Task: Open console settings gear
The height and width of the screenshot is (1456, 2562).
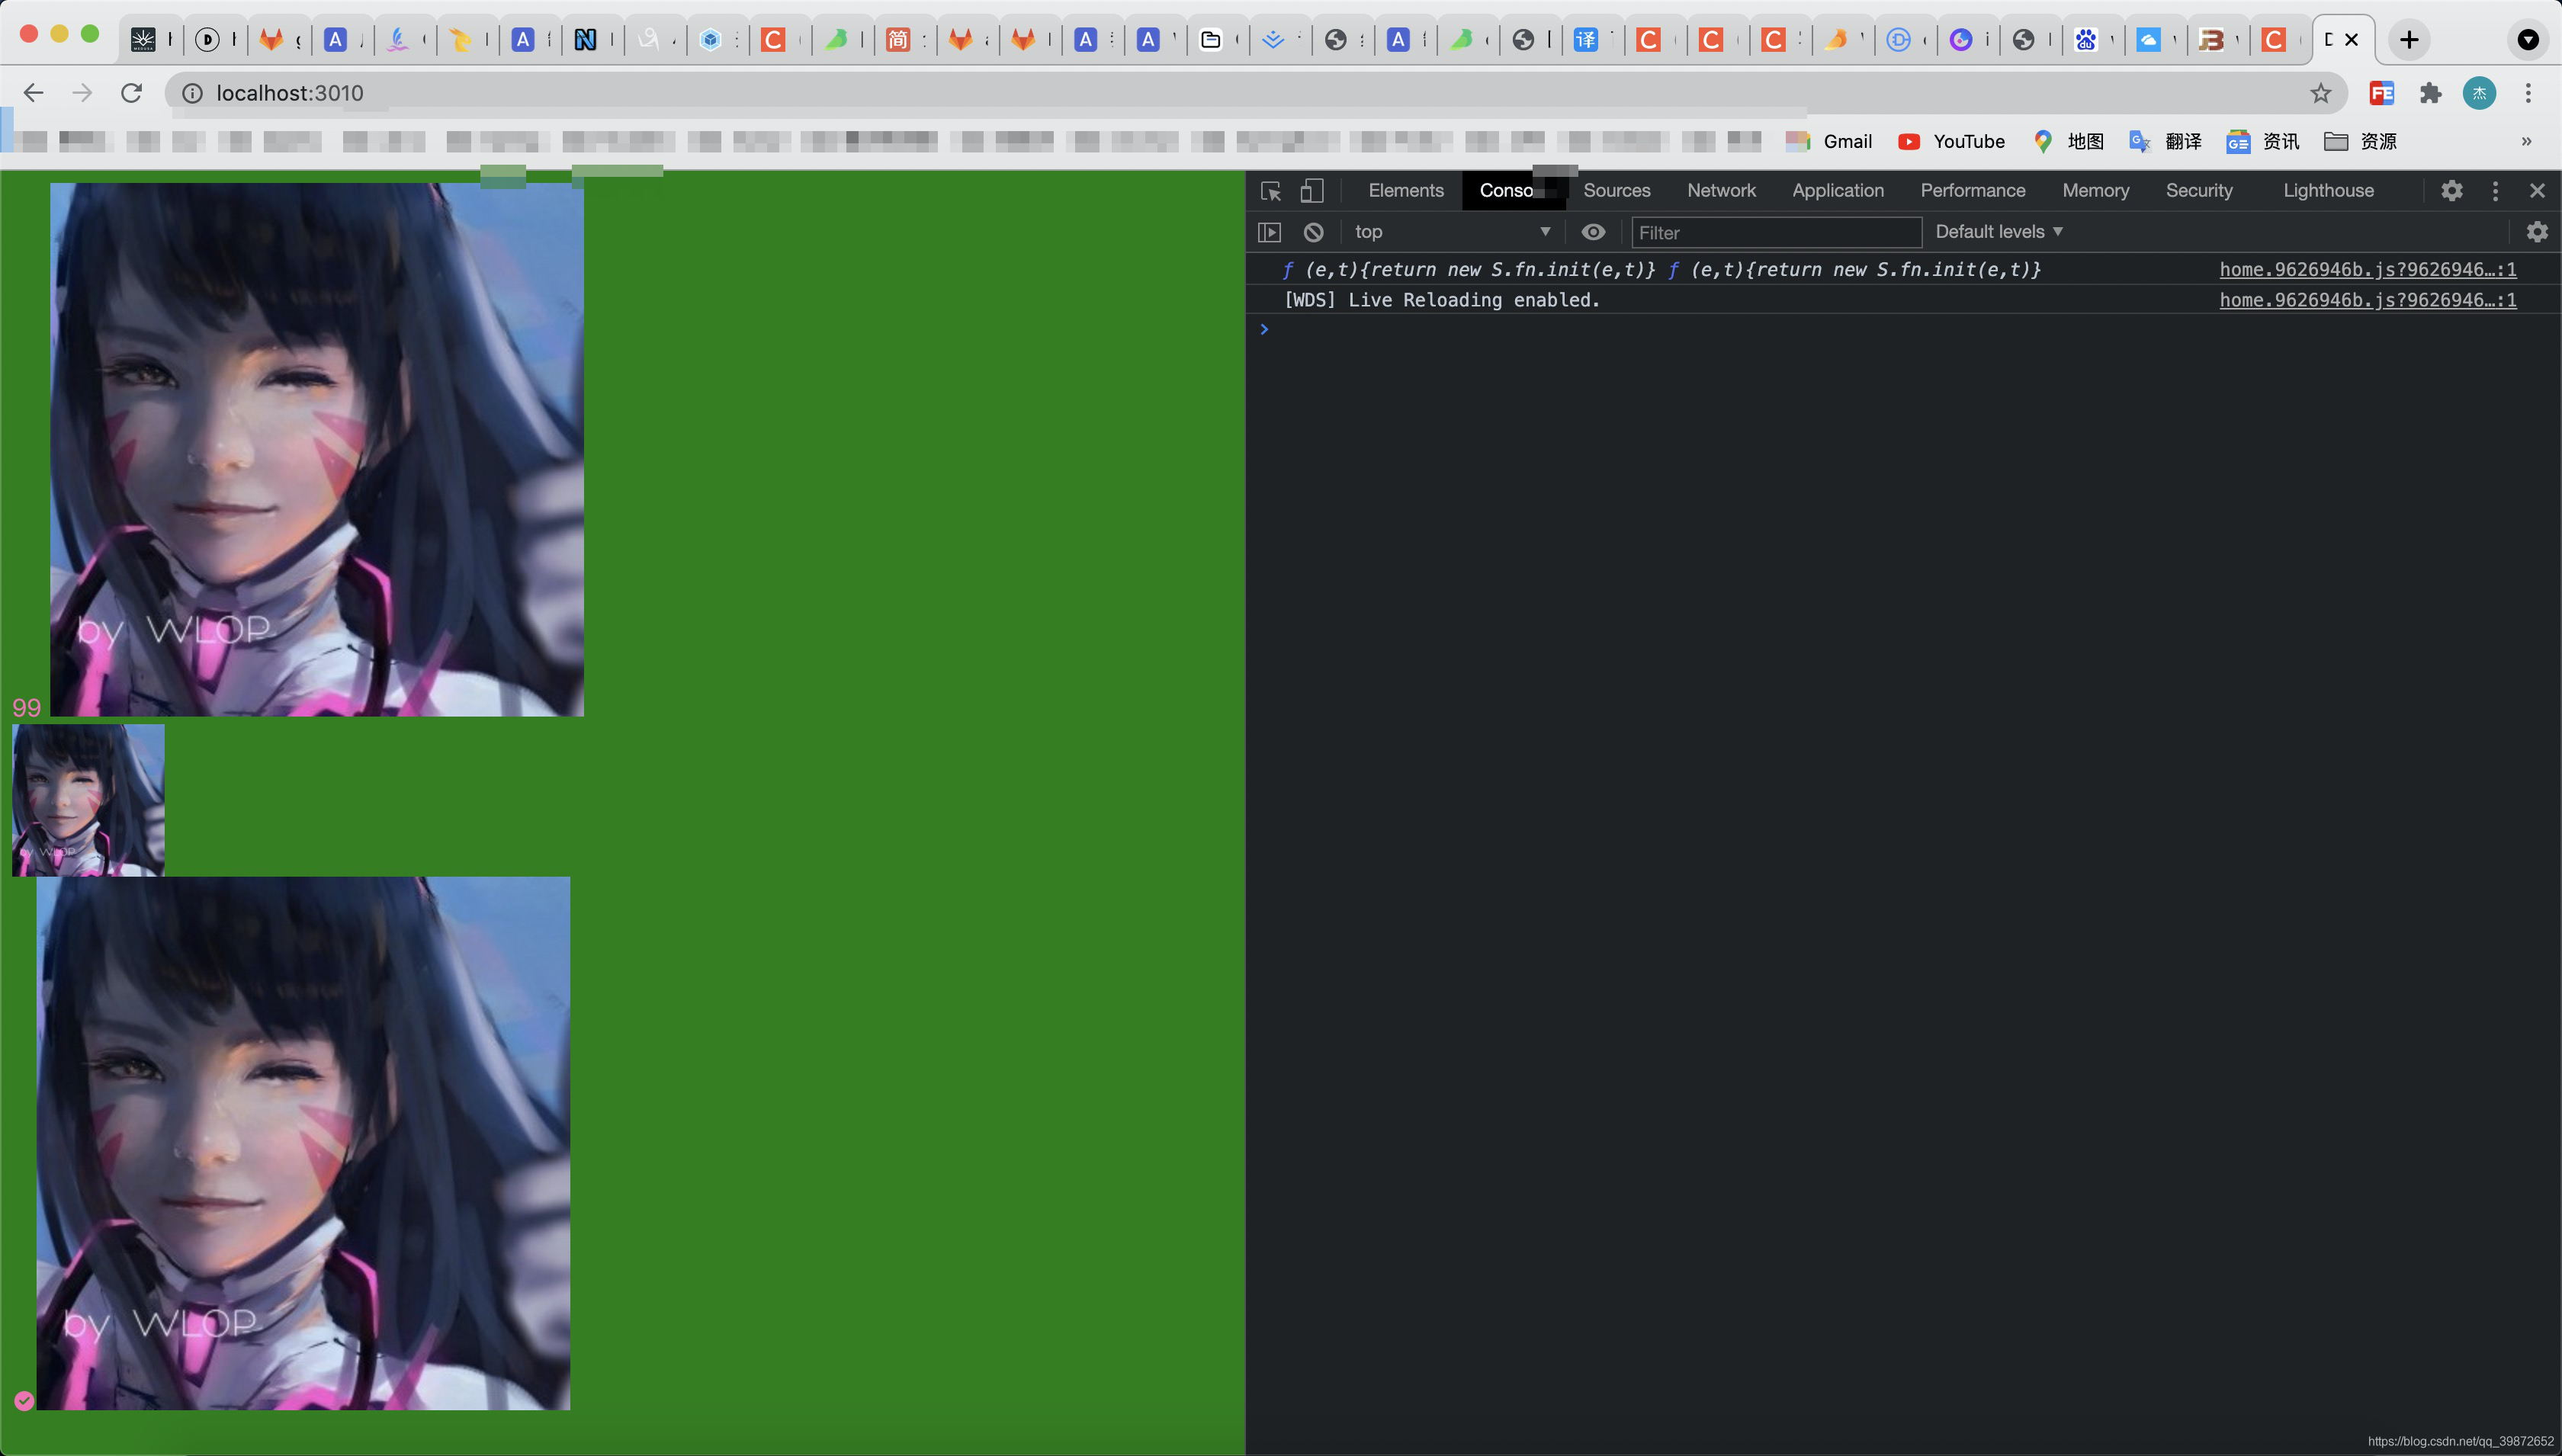Action: [x=2536, y=232]
